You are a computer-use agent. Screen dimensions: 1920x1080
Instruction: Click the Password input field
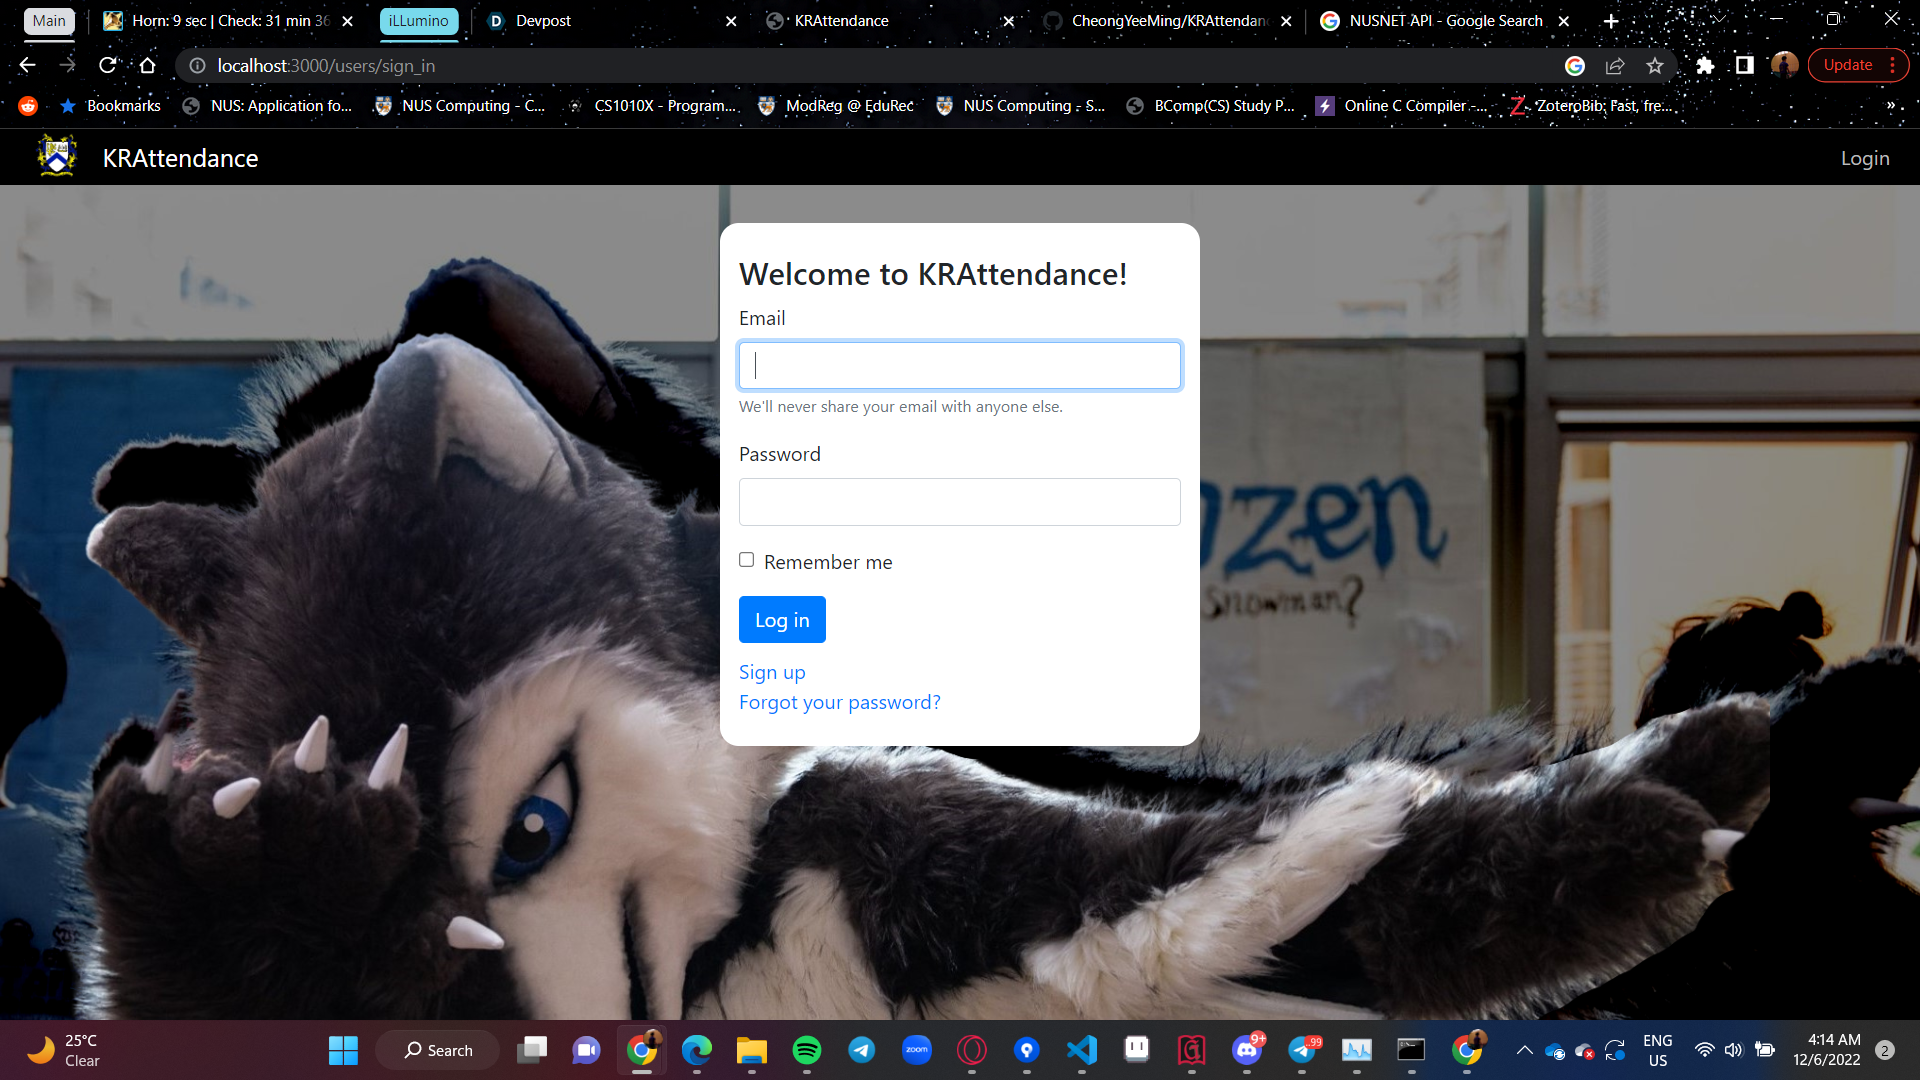pyautogui.click(x=959, y=502)
